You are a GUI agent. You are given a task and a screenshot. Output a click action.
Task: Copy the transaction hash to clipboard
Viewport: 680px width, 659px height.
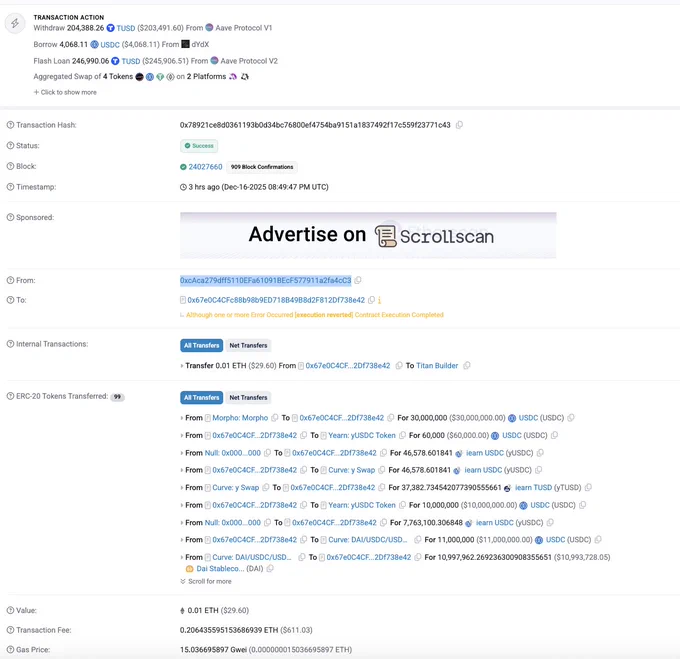coord(459,125)
